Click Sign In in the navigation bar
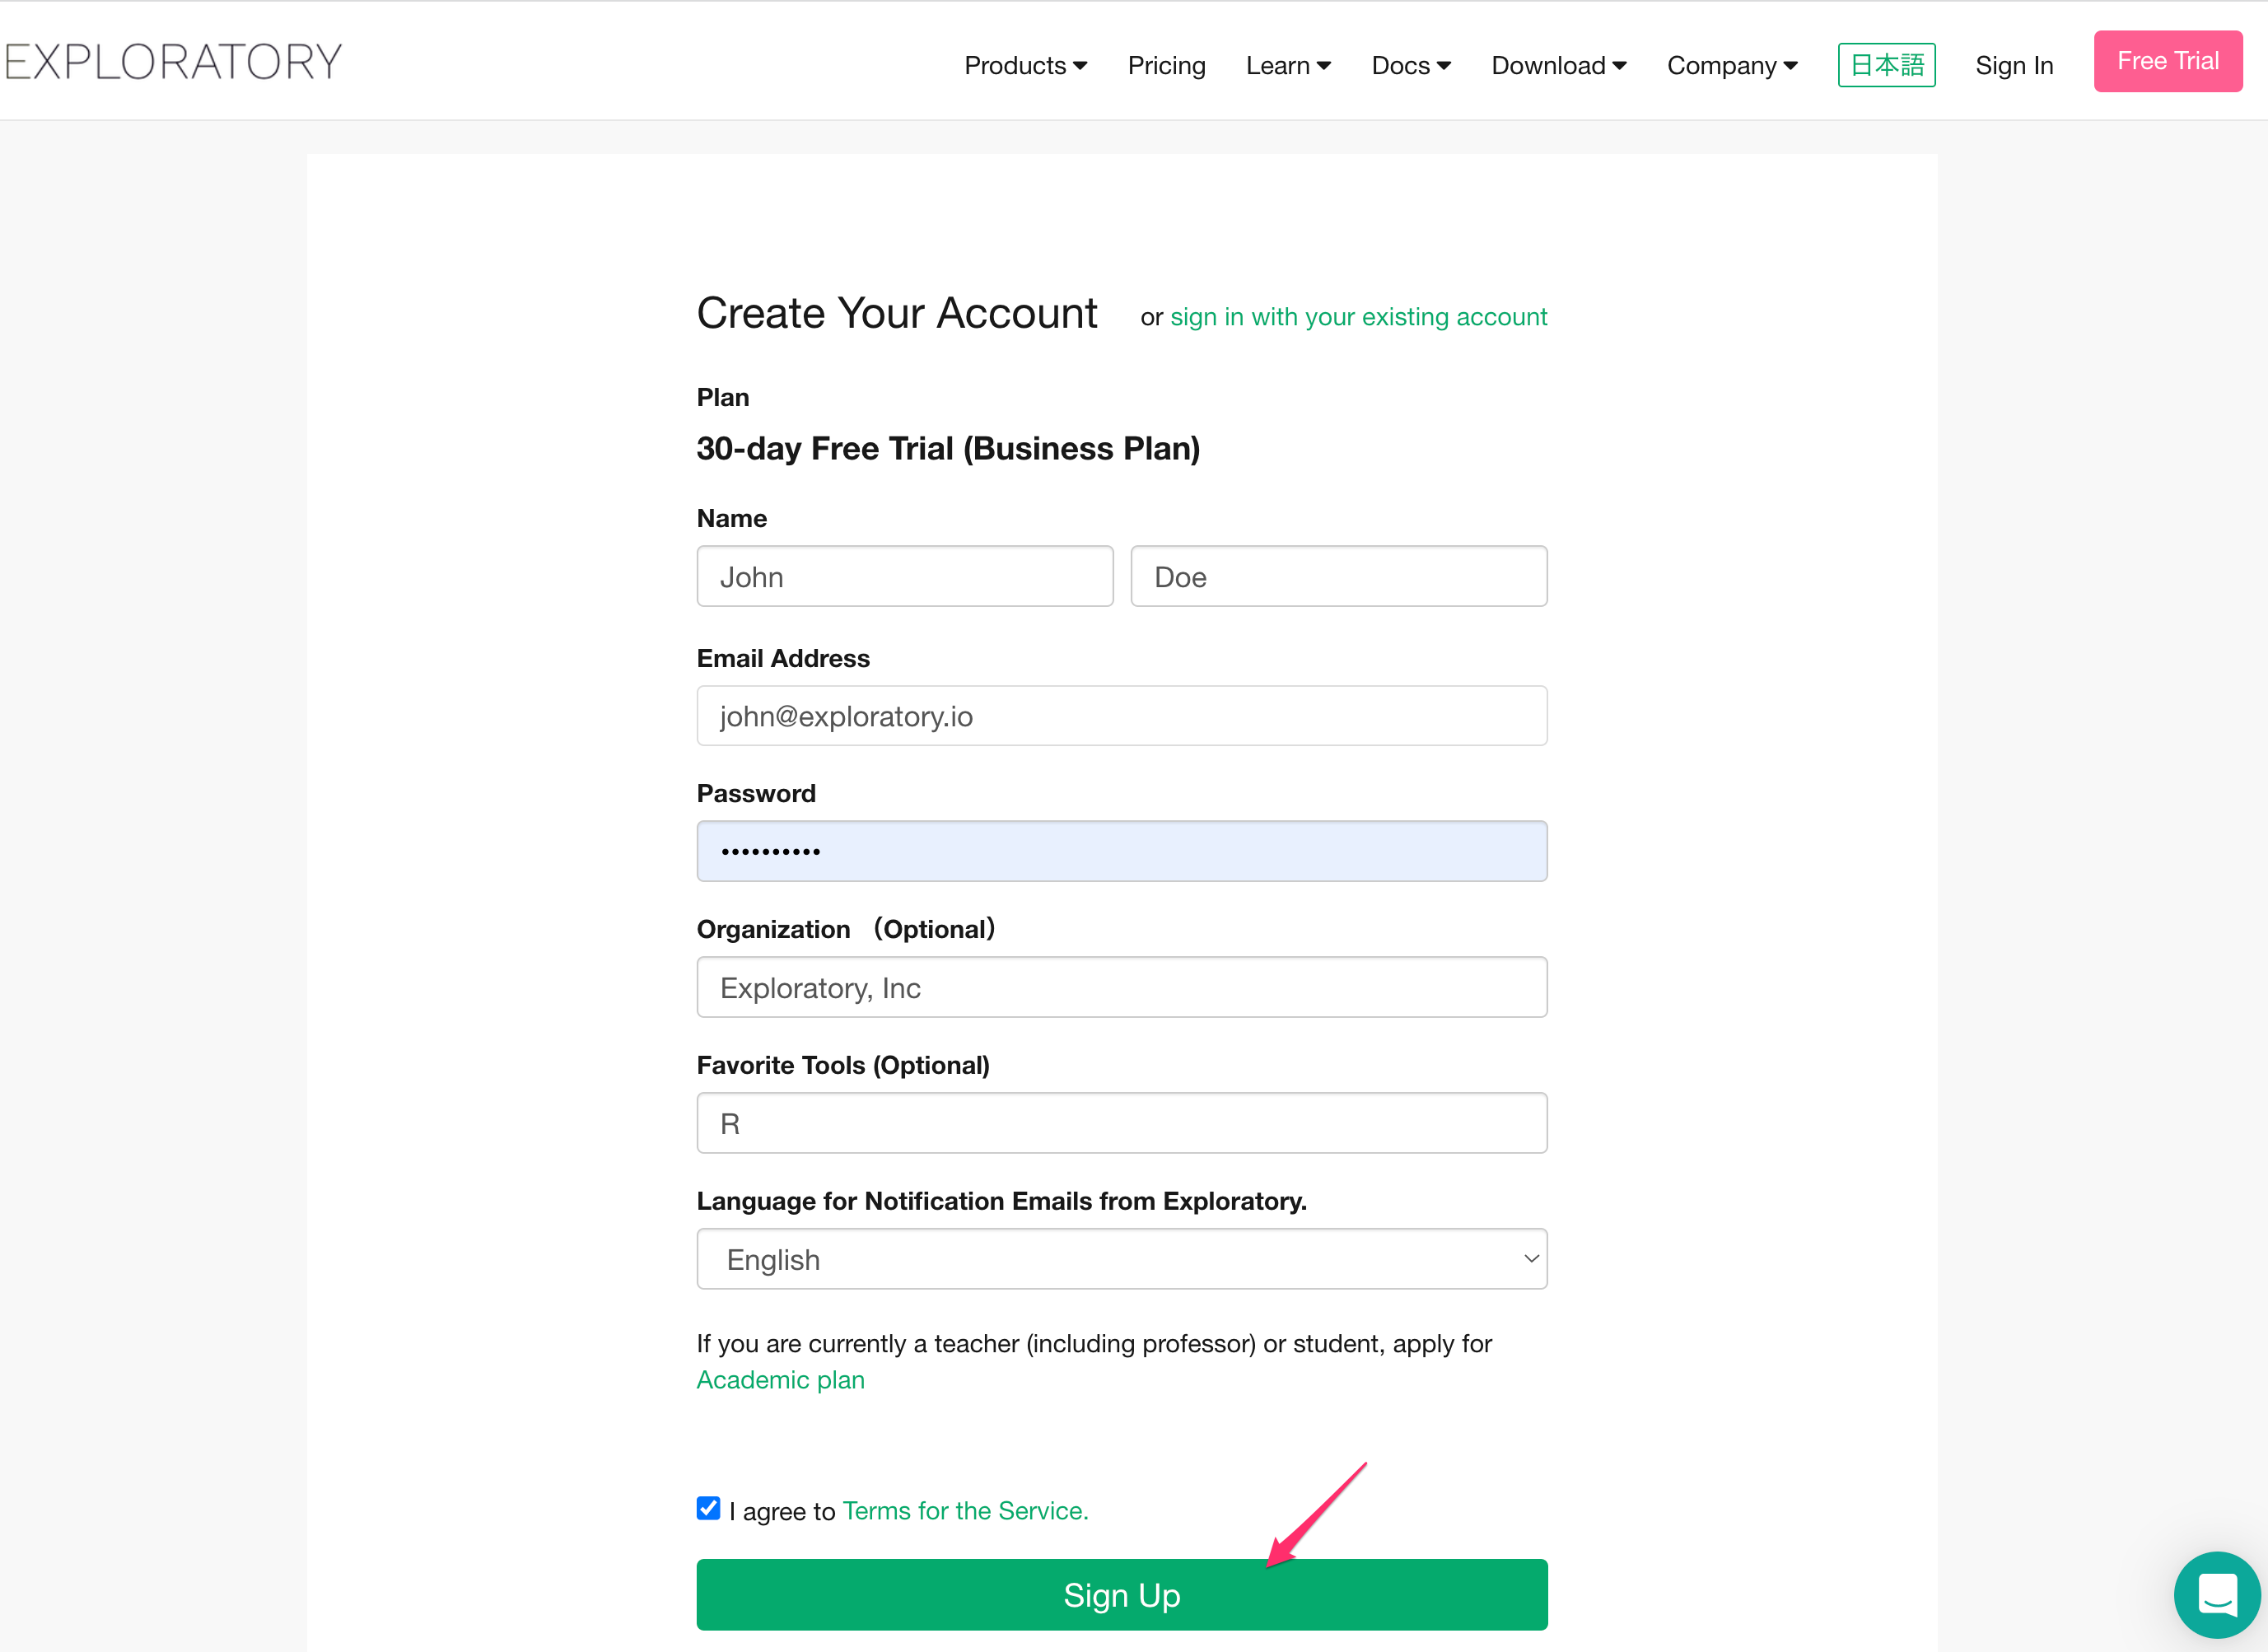 pyautogui.click(x=2014, y=65)
